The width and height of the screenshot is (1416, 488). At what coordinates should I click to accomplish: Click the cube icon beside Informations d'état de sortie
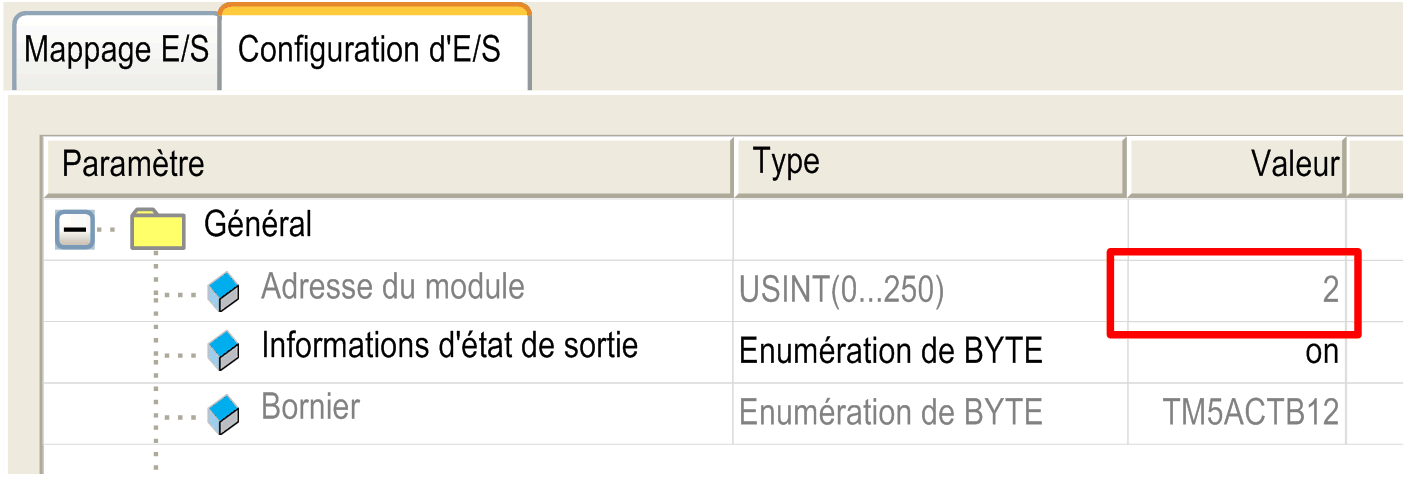(223, 351)
